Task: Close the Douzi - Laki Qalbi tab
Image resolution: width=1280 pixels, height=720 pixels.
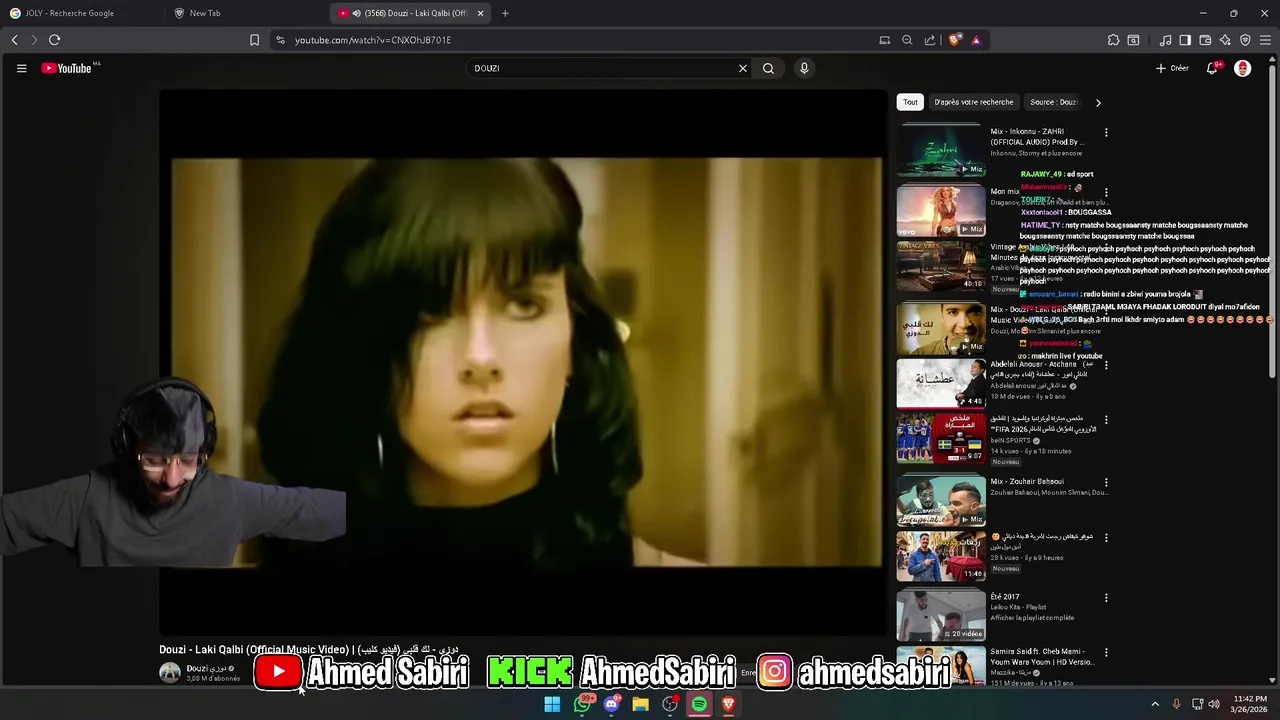Action: tap(480, 13)
